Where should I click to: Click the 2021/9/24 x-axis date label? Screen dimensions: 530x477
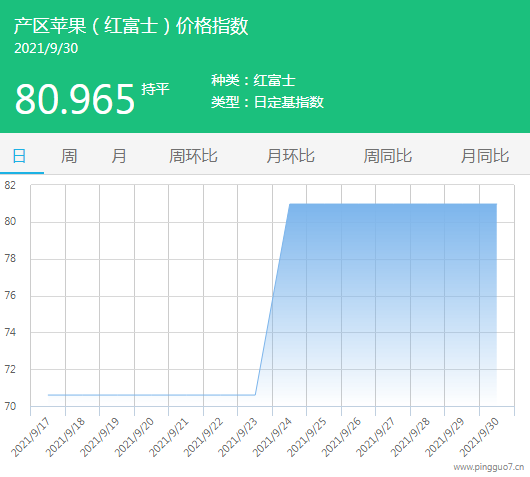(x=272, y=437)
